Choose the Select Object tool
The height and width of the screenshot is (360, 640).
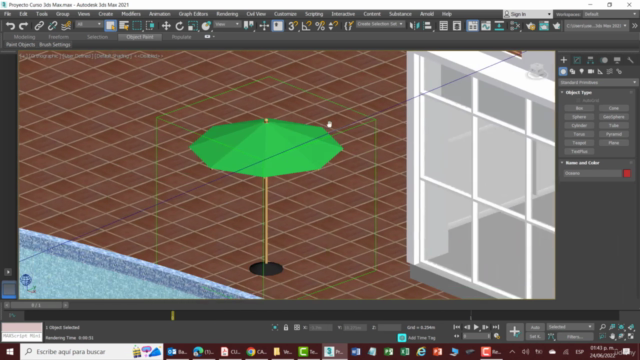click(110, 26)
